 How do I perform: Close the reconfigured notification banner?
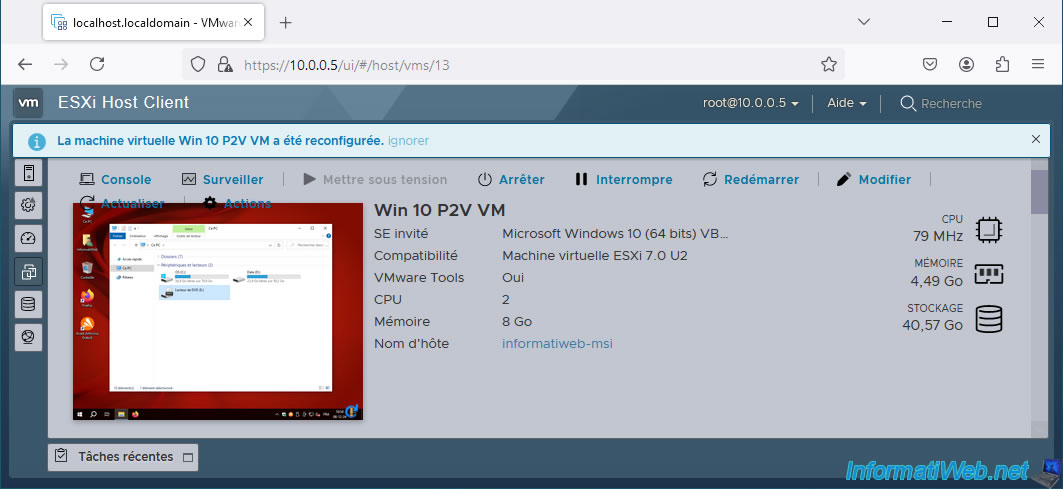click(x=1035, y=139)
